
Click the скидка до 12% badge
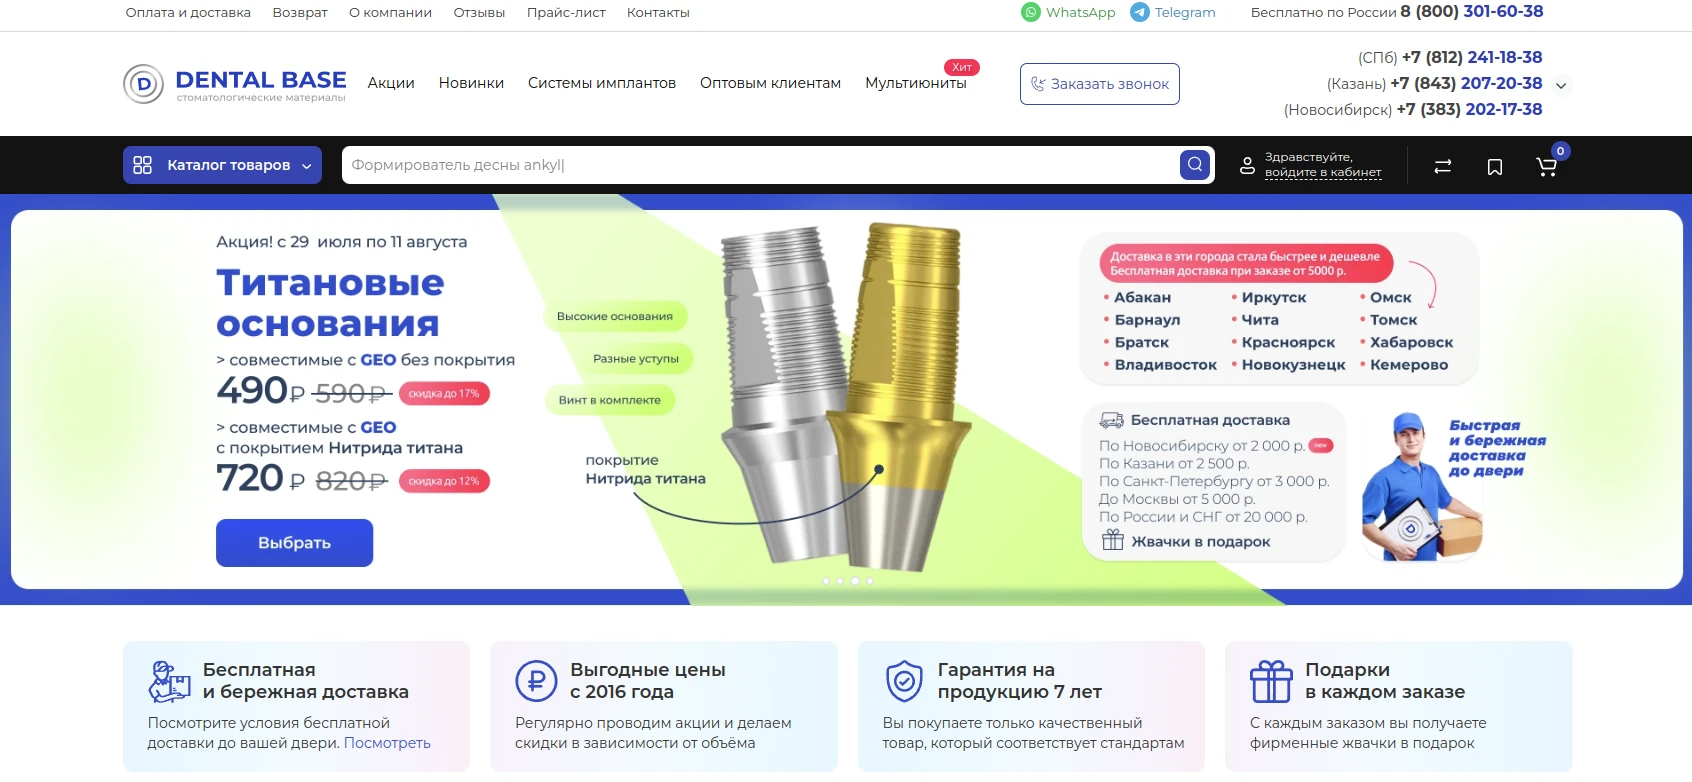coord(444,481)
